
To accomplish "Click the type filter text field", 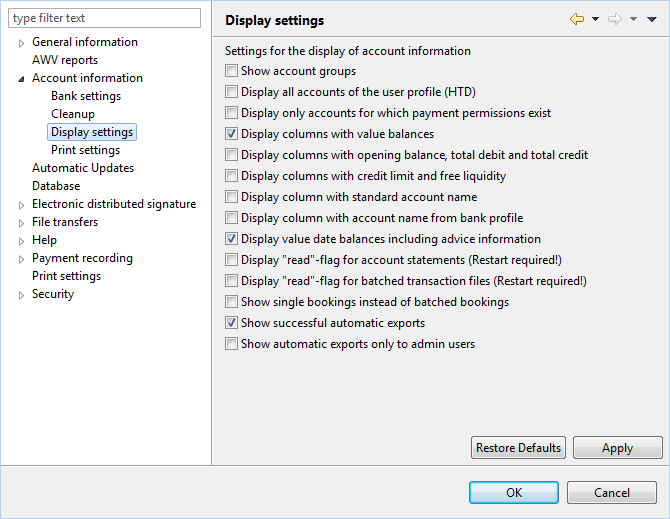I will click(x=104, y=18).
